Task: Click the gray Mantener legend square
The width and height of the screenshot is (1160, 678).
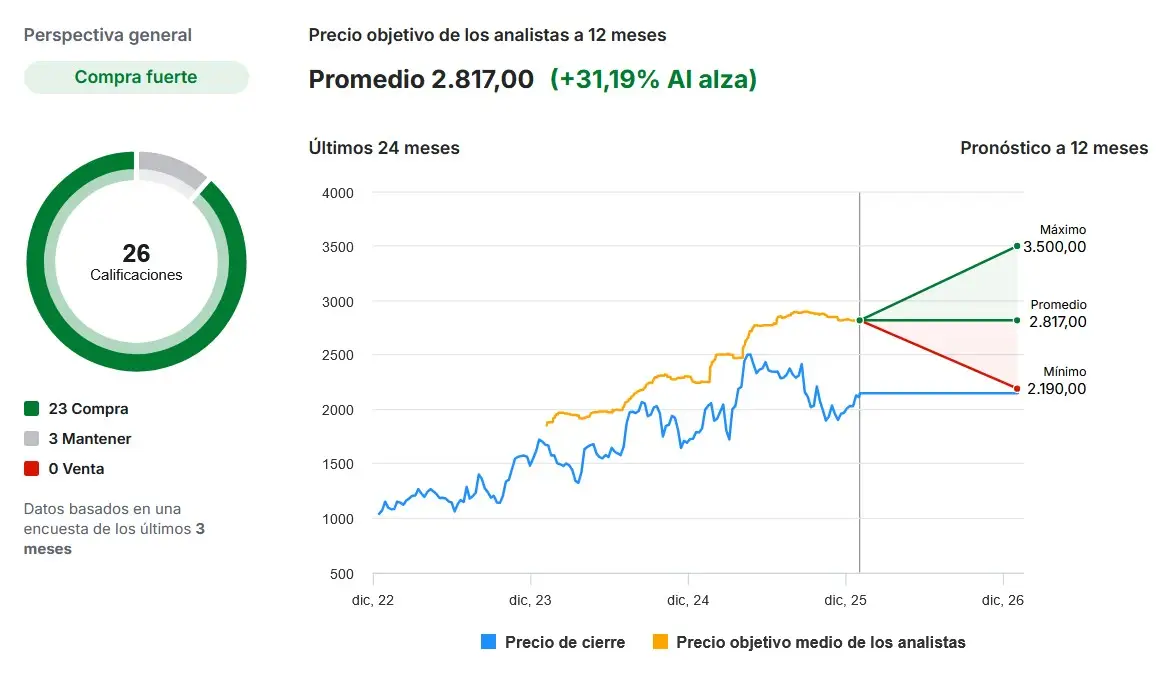Action: (31, 438)
